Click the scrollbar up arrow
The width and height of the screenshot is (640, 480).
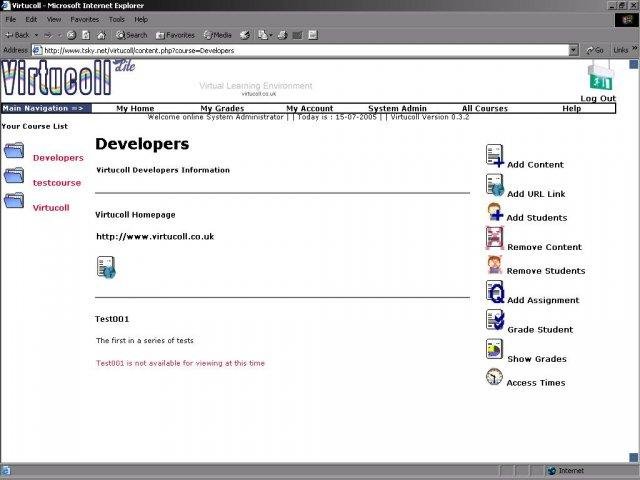[634, 64]
